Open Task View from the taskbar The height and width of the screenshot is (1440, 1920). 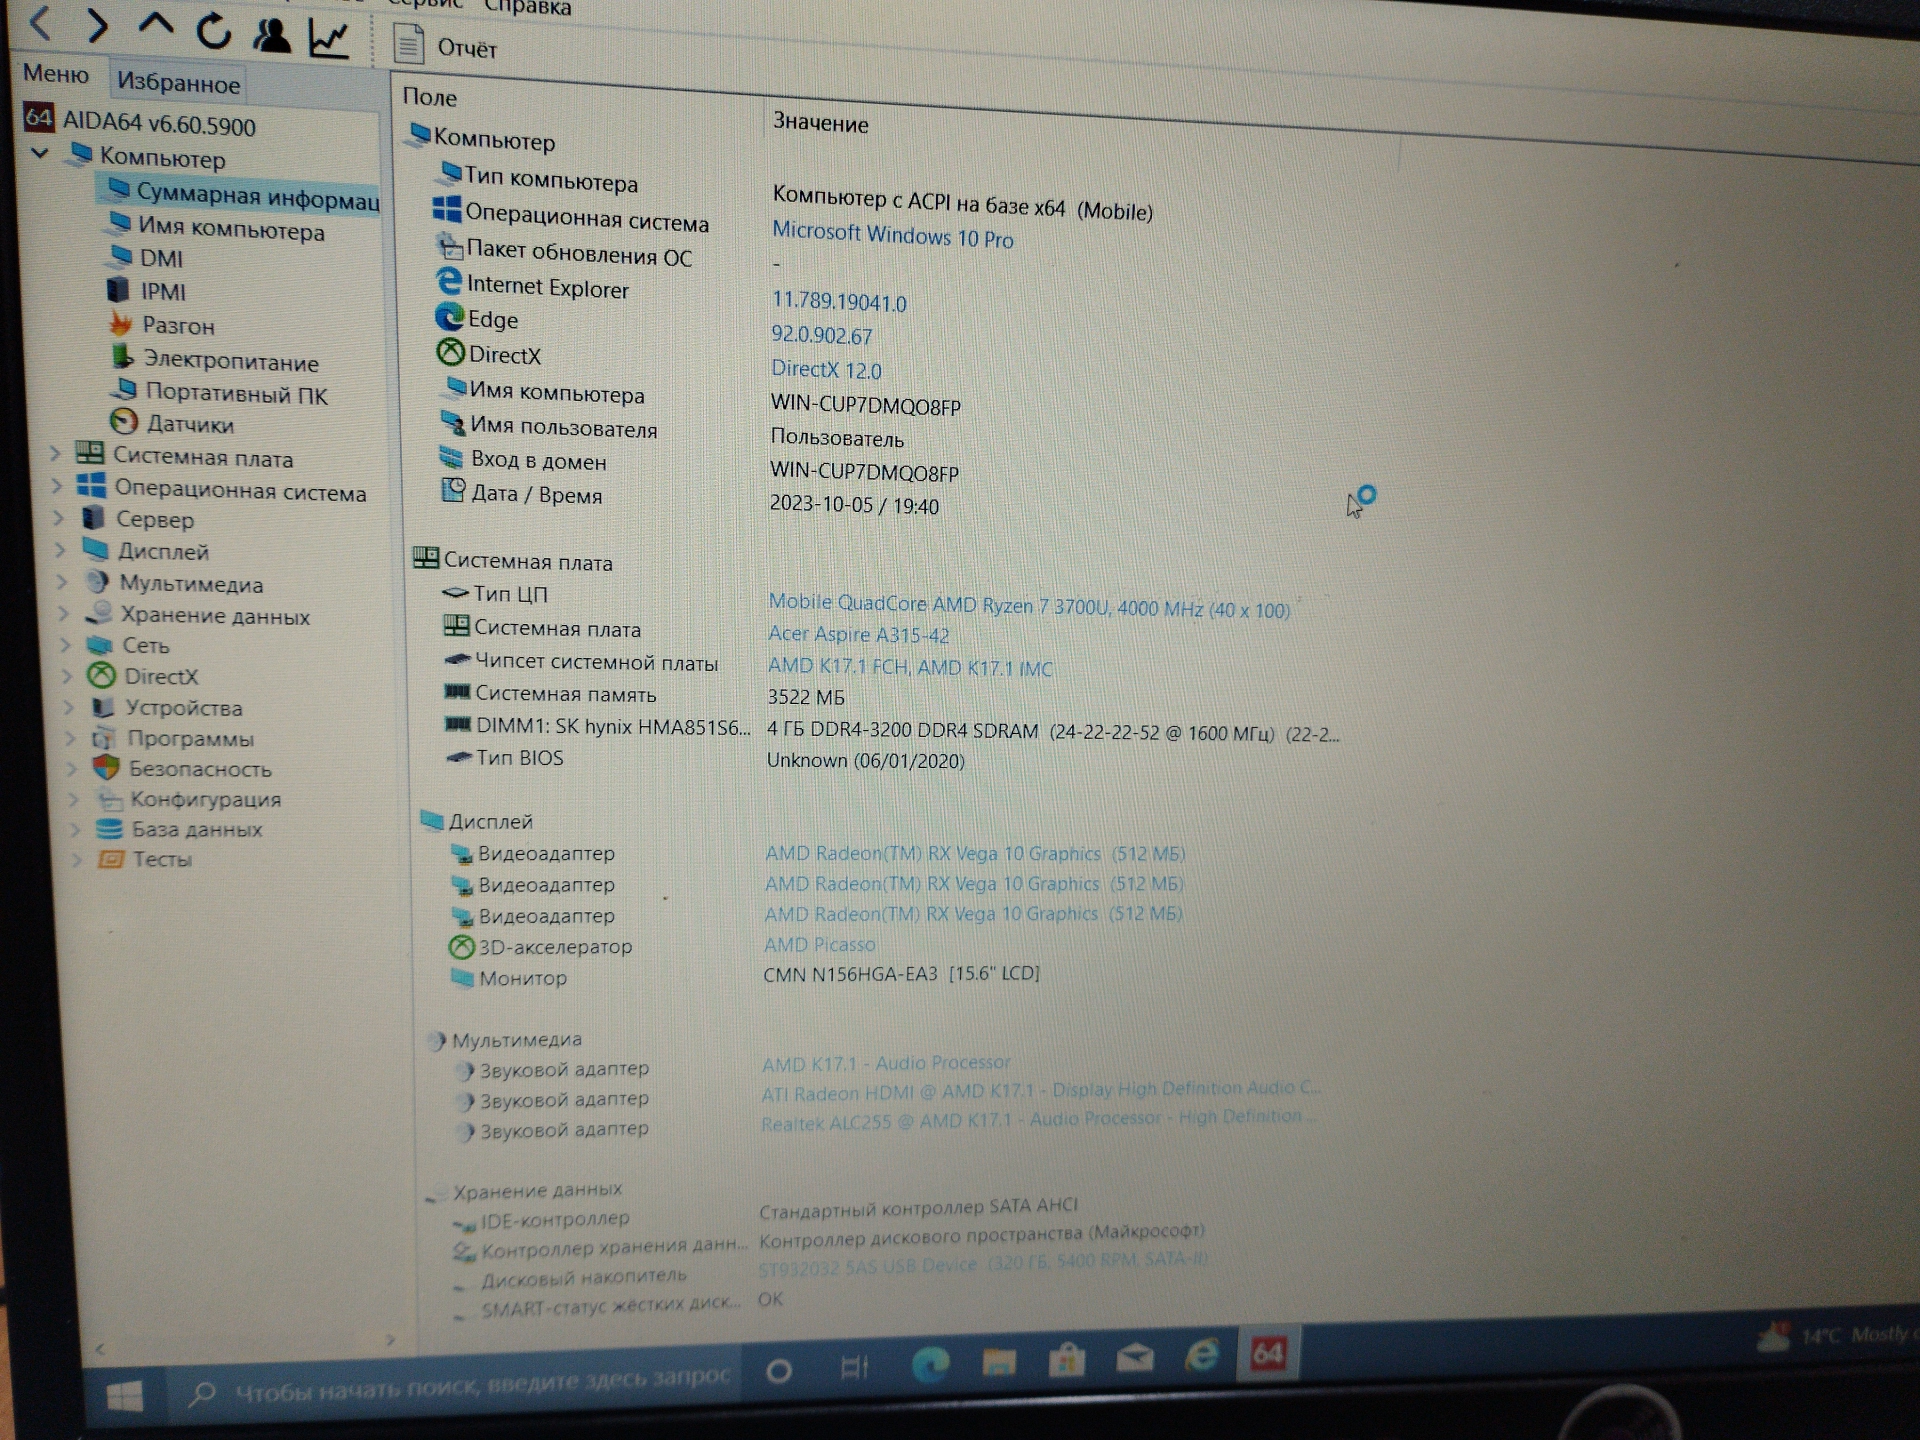[855, 1366]
